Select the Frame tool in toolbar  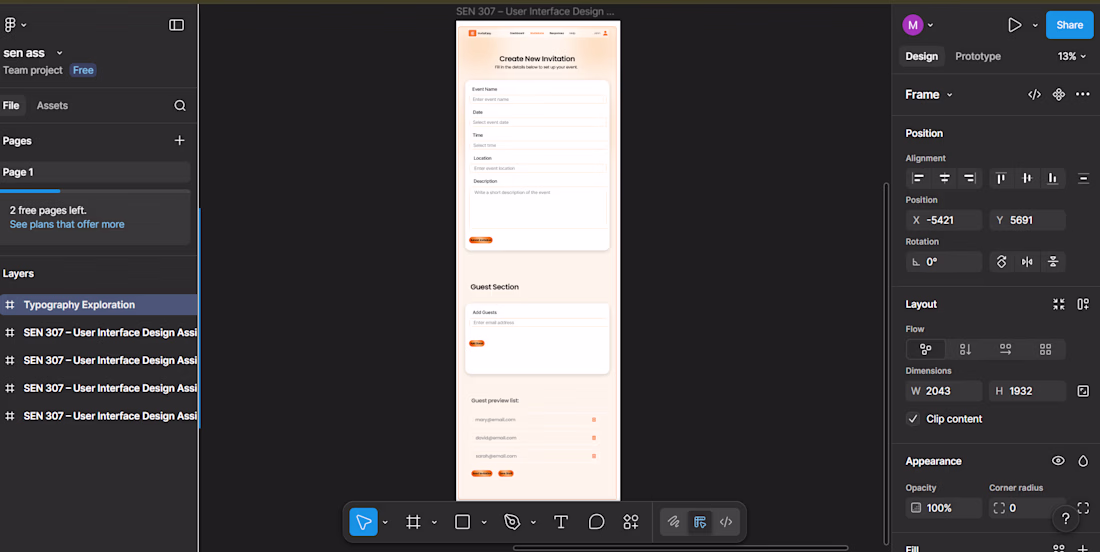click(x=413, y=522)
